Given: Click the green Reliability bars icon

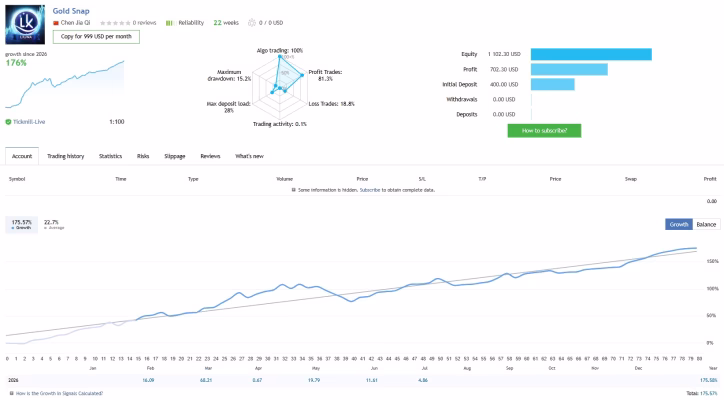Looking at the screenshot, I should click(x=169, y=23).
